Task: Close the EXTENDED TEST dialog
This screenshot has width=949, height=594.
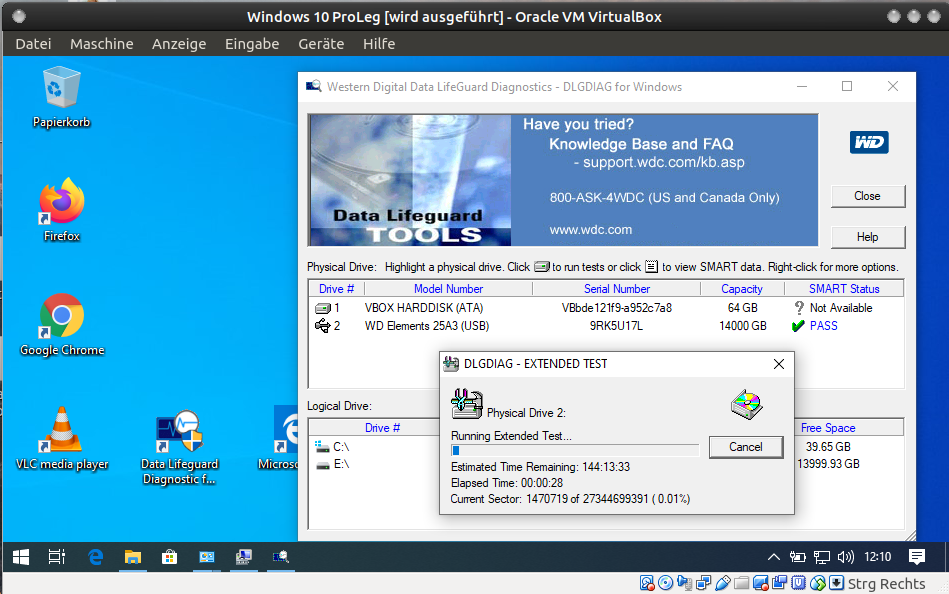Action: 779,364
